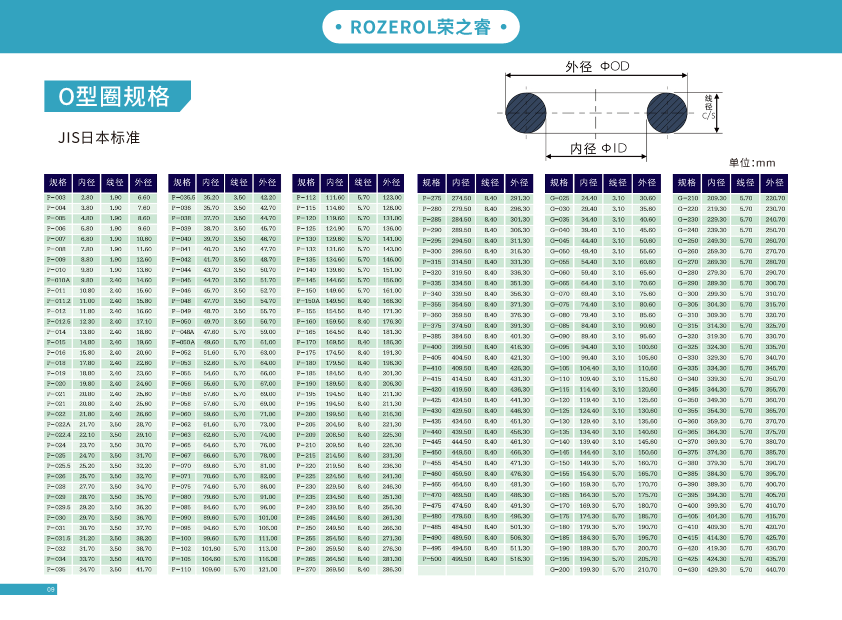Image resolution: width=842 pixels, height=620 pixels.
Task: Click the P-275 spec cell
Action: (431, 198)
